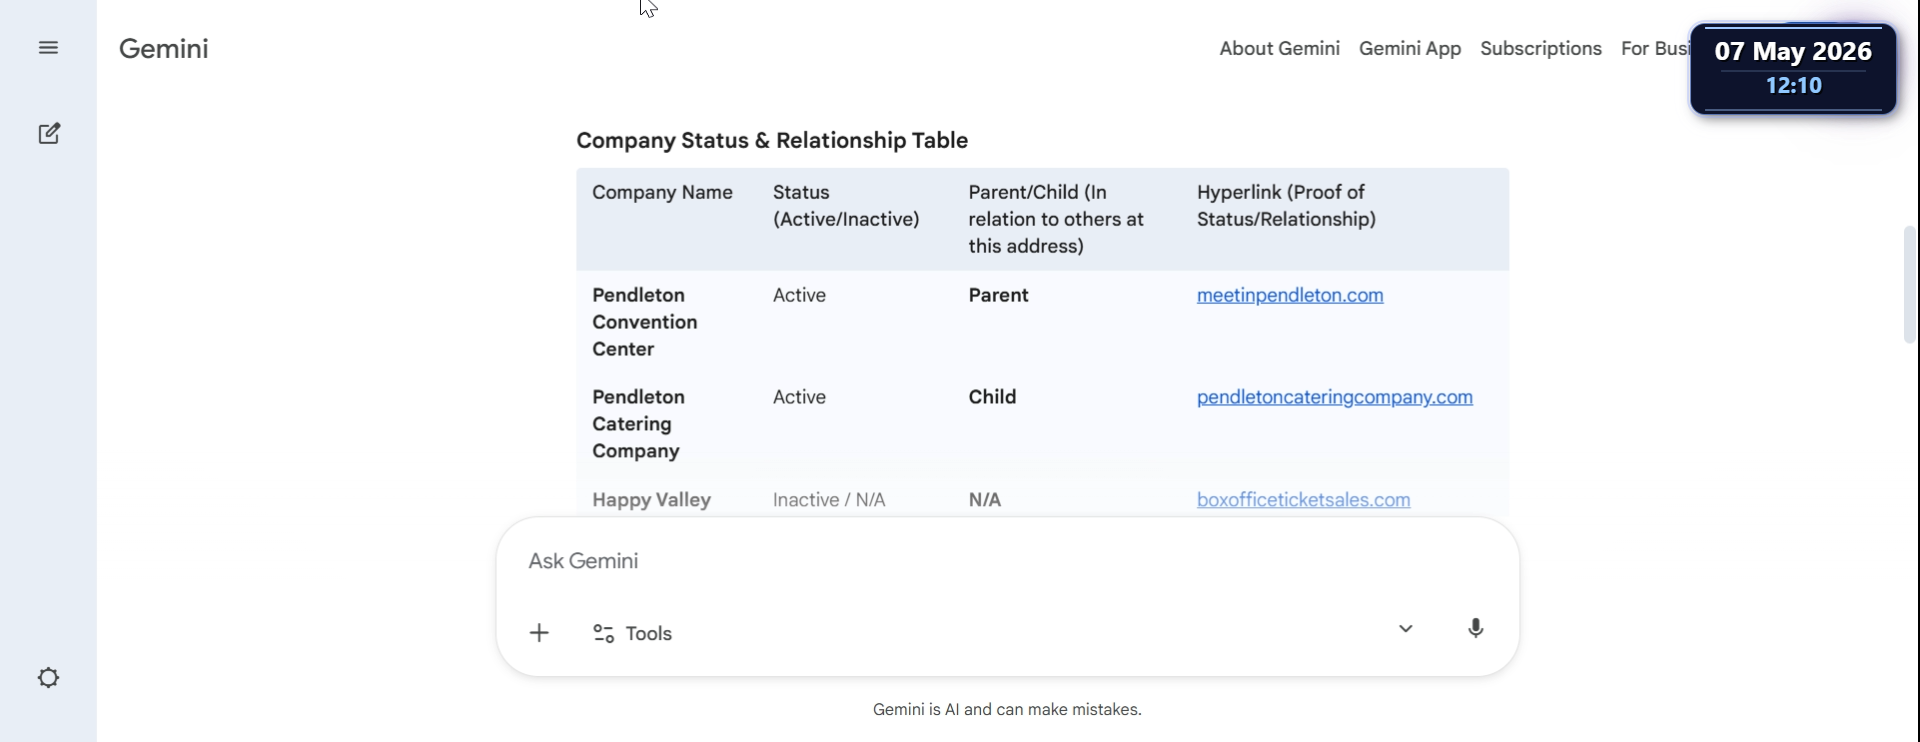This screenshot has height=742, width=1920.
Task: Click the Parent/Child column header
Action: click(x=1056, y=219)
